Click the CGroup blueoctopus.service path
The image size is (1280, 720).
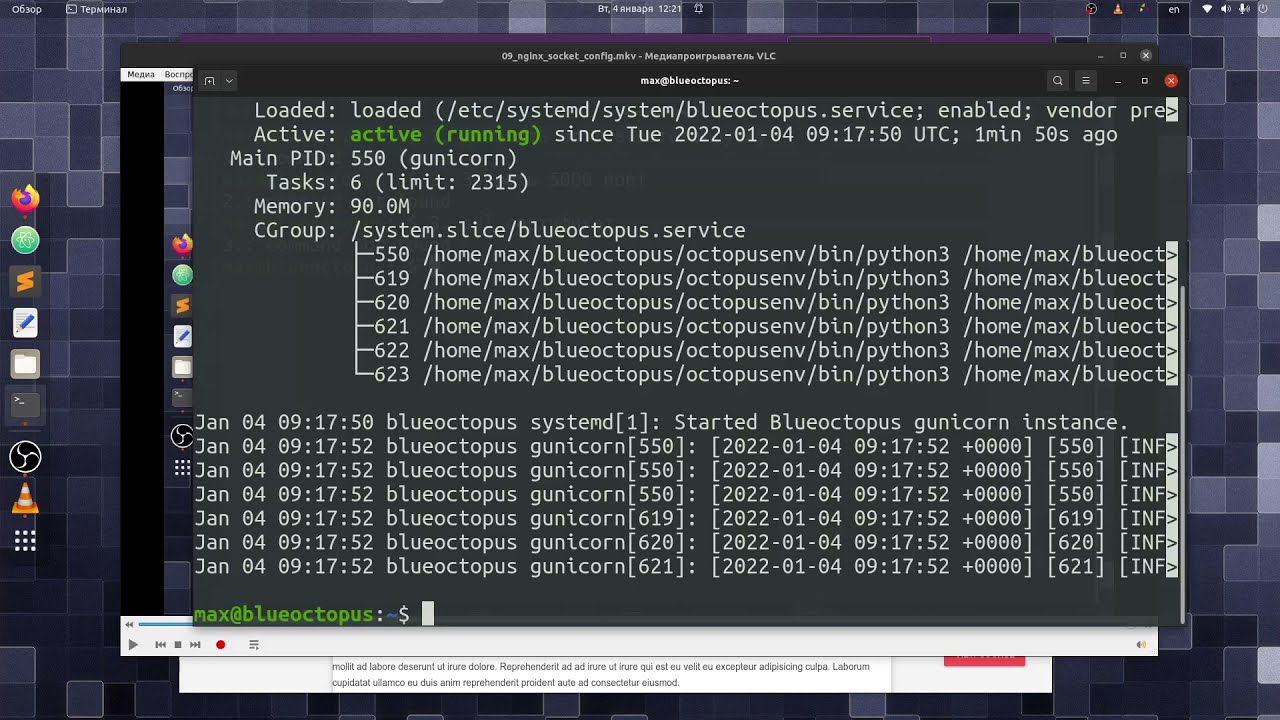pos(547,230)
